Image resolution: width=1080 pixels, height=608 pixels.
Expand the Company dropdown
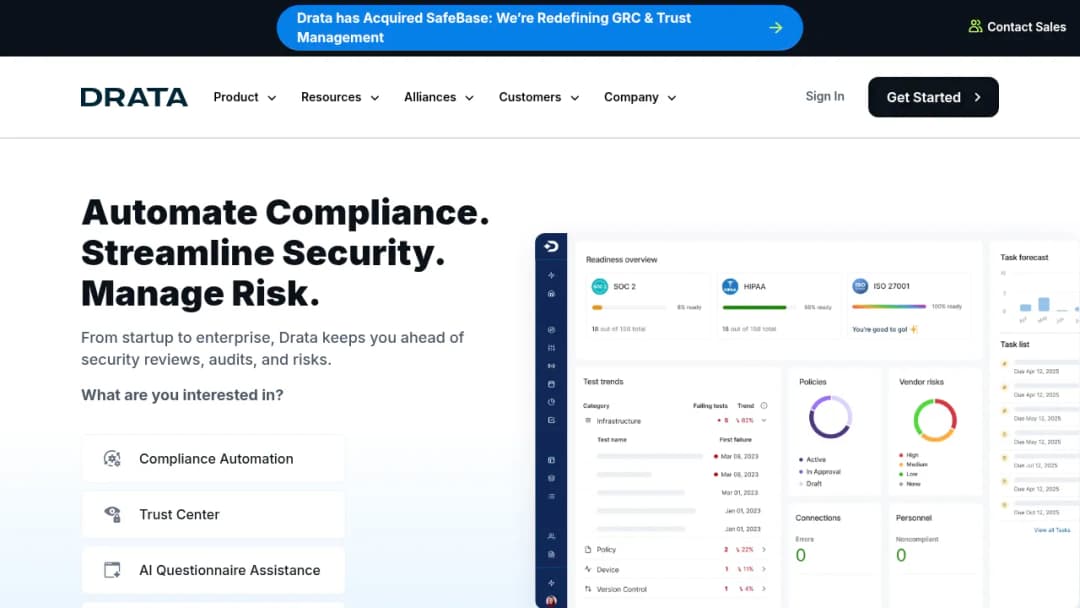pyautogui.click(x=640, y=97)
